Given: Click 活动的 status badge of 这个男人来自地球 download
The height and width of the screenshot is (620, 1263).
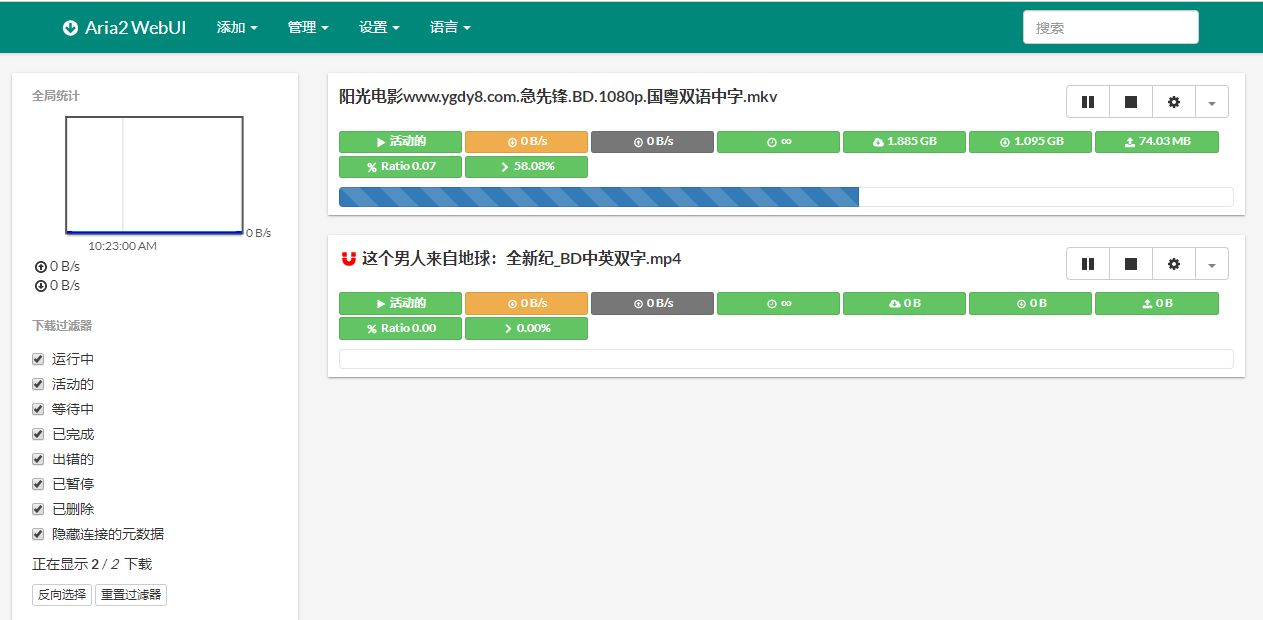Looking at the screenshot, I should 400,303.
